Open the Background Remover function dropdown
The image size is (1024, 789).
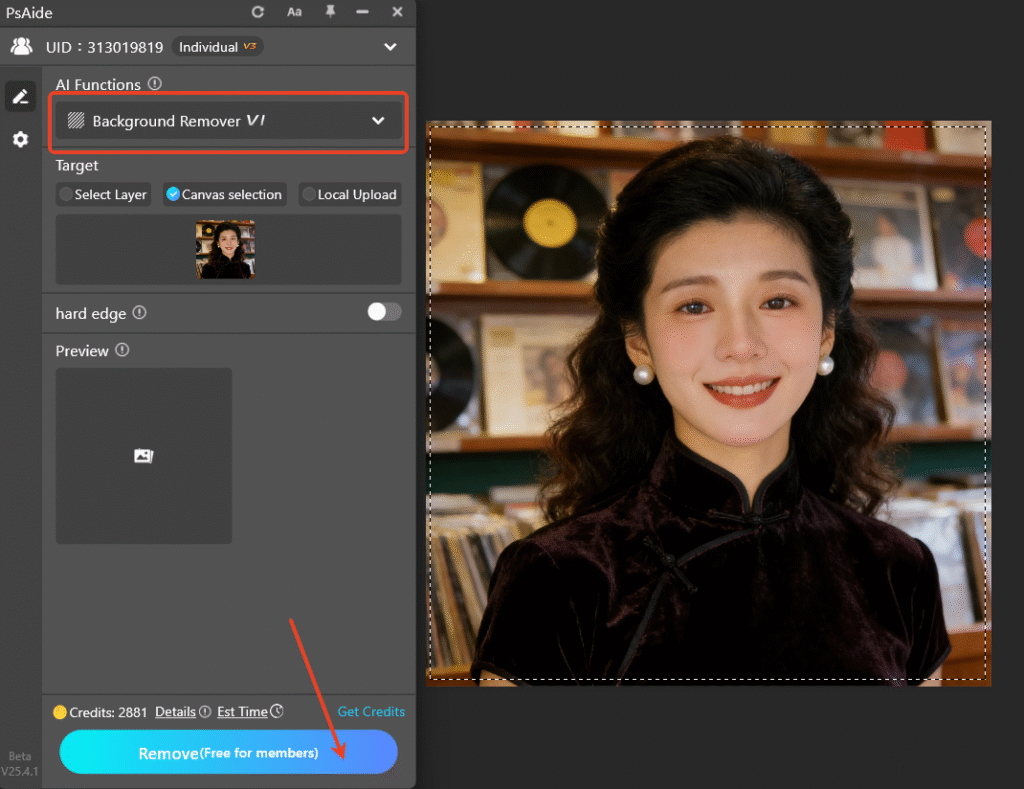[228, 120]
